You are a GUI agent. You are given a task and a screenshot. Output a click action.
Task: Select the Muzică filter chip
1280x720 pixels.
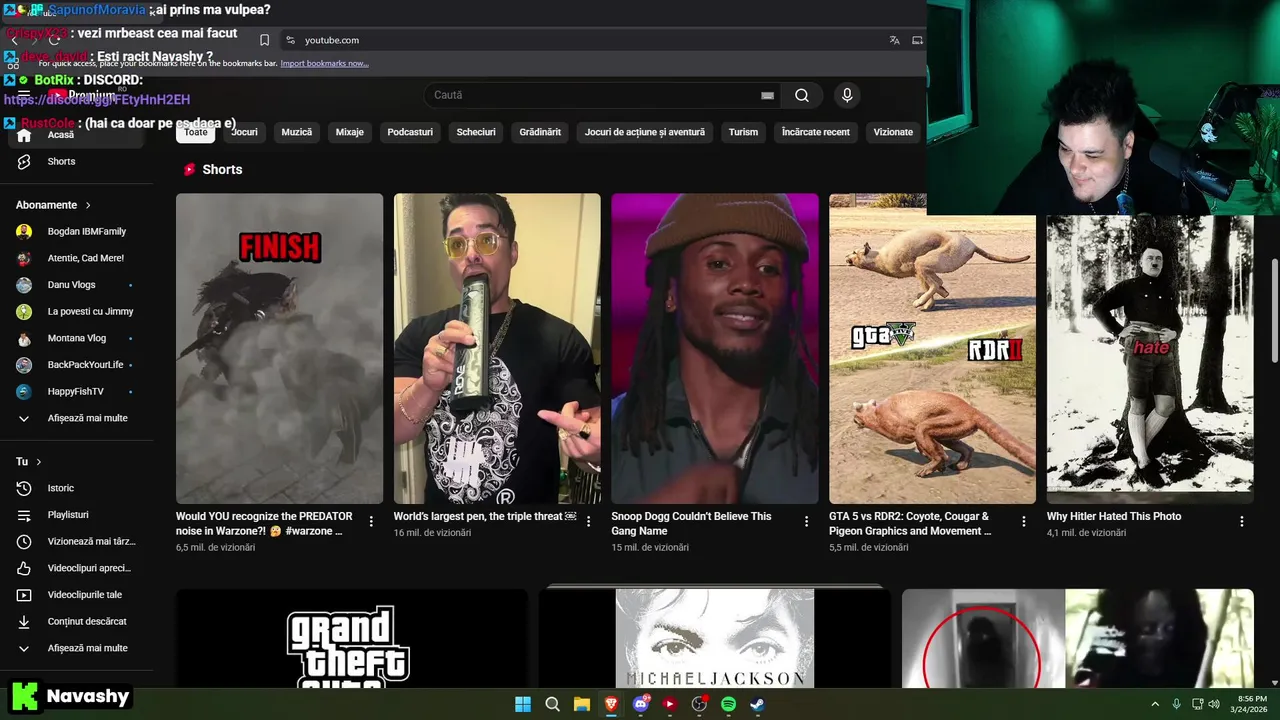(x=297, y=132)
